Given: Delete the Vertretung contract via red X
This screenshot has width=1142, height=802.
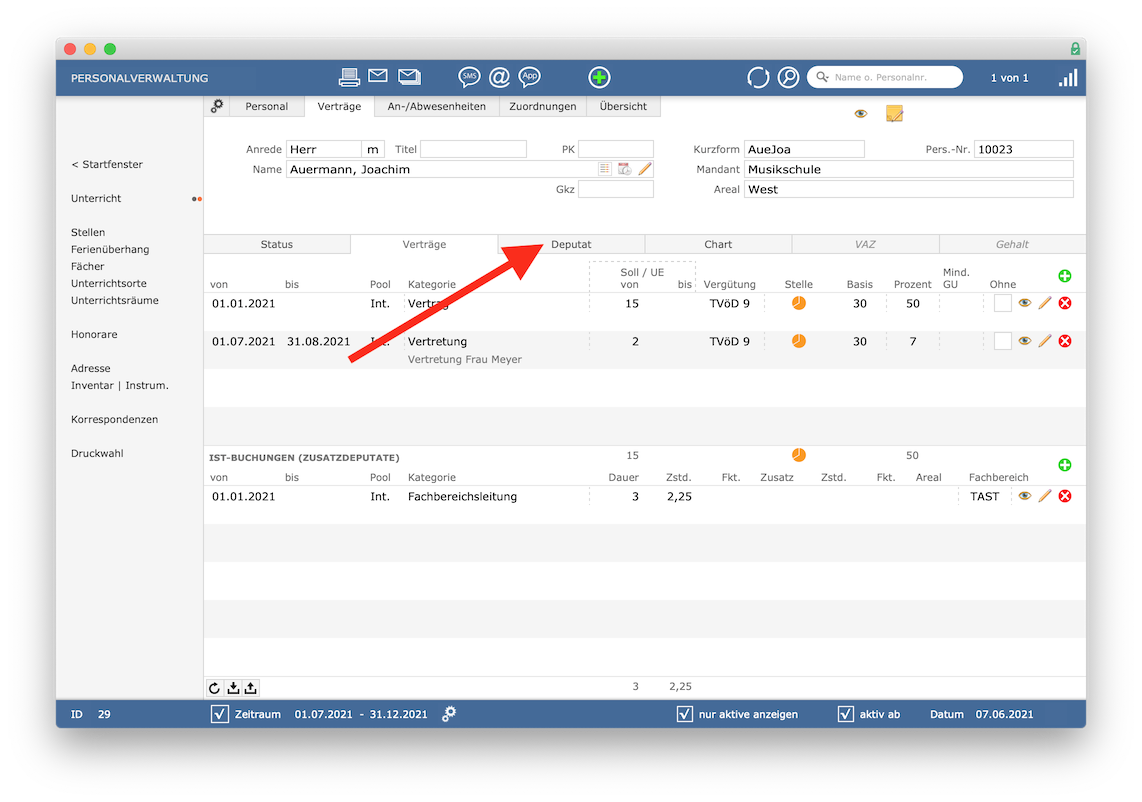Looking at the screenshot, I should coord(1065,341).
